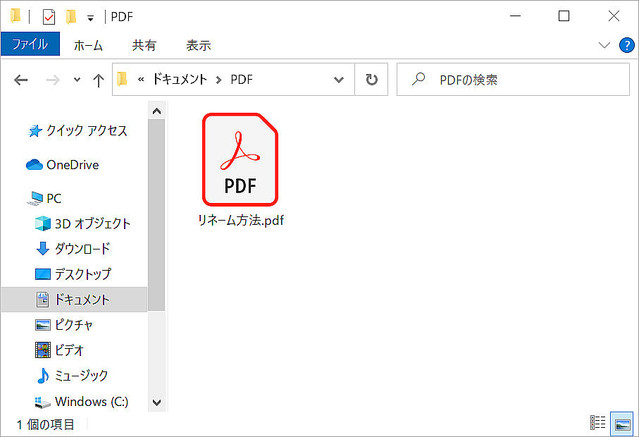Switch to the 共有 ribbon tab
The width and height of the screenshot is (639, 437).
pyautogui.click(x=144, y=45)
